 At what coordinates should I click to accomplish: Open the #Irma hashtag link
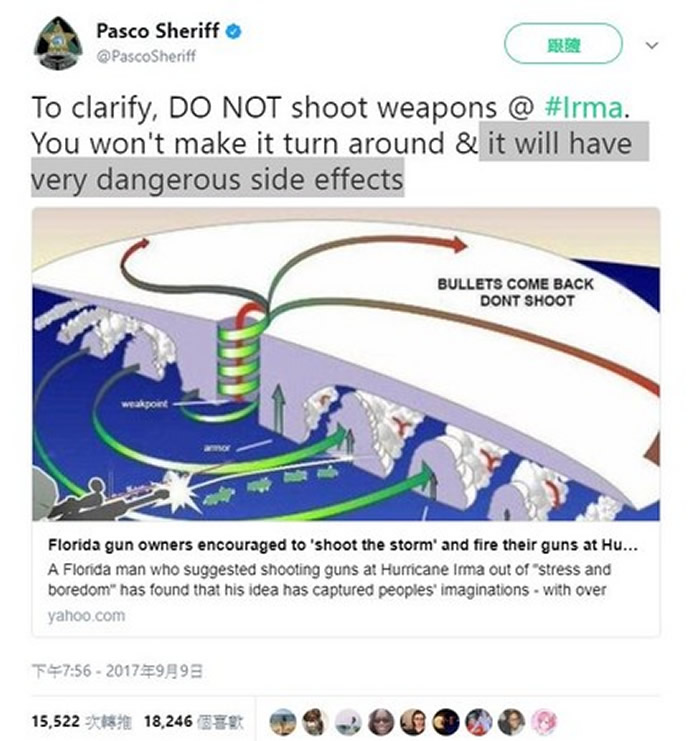(584, 107)
